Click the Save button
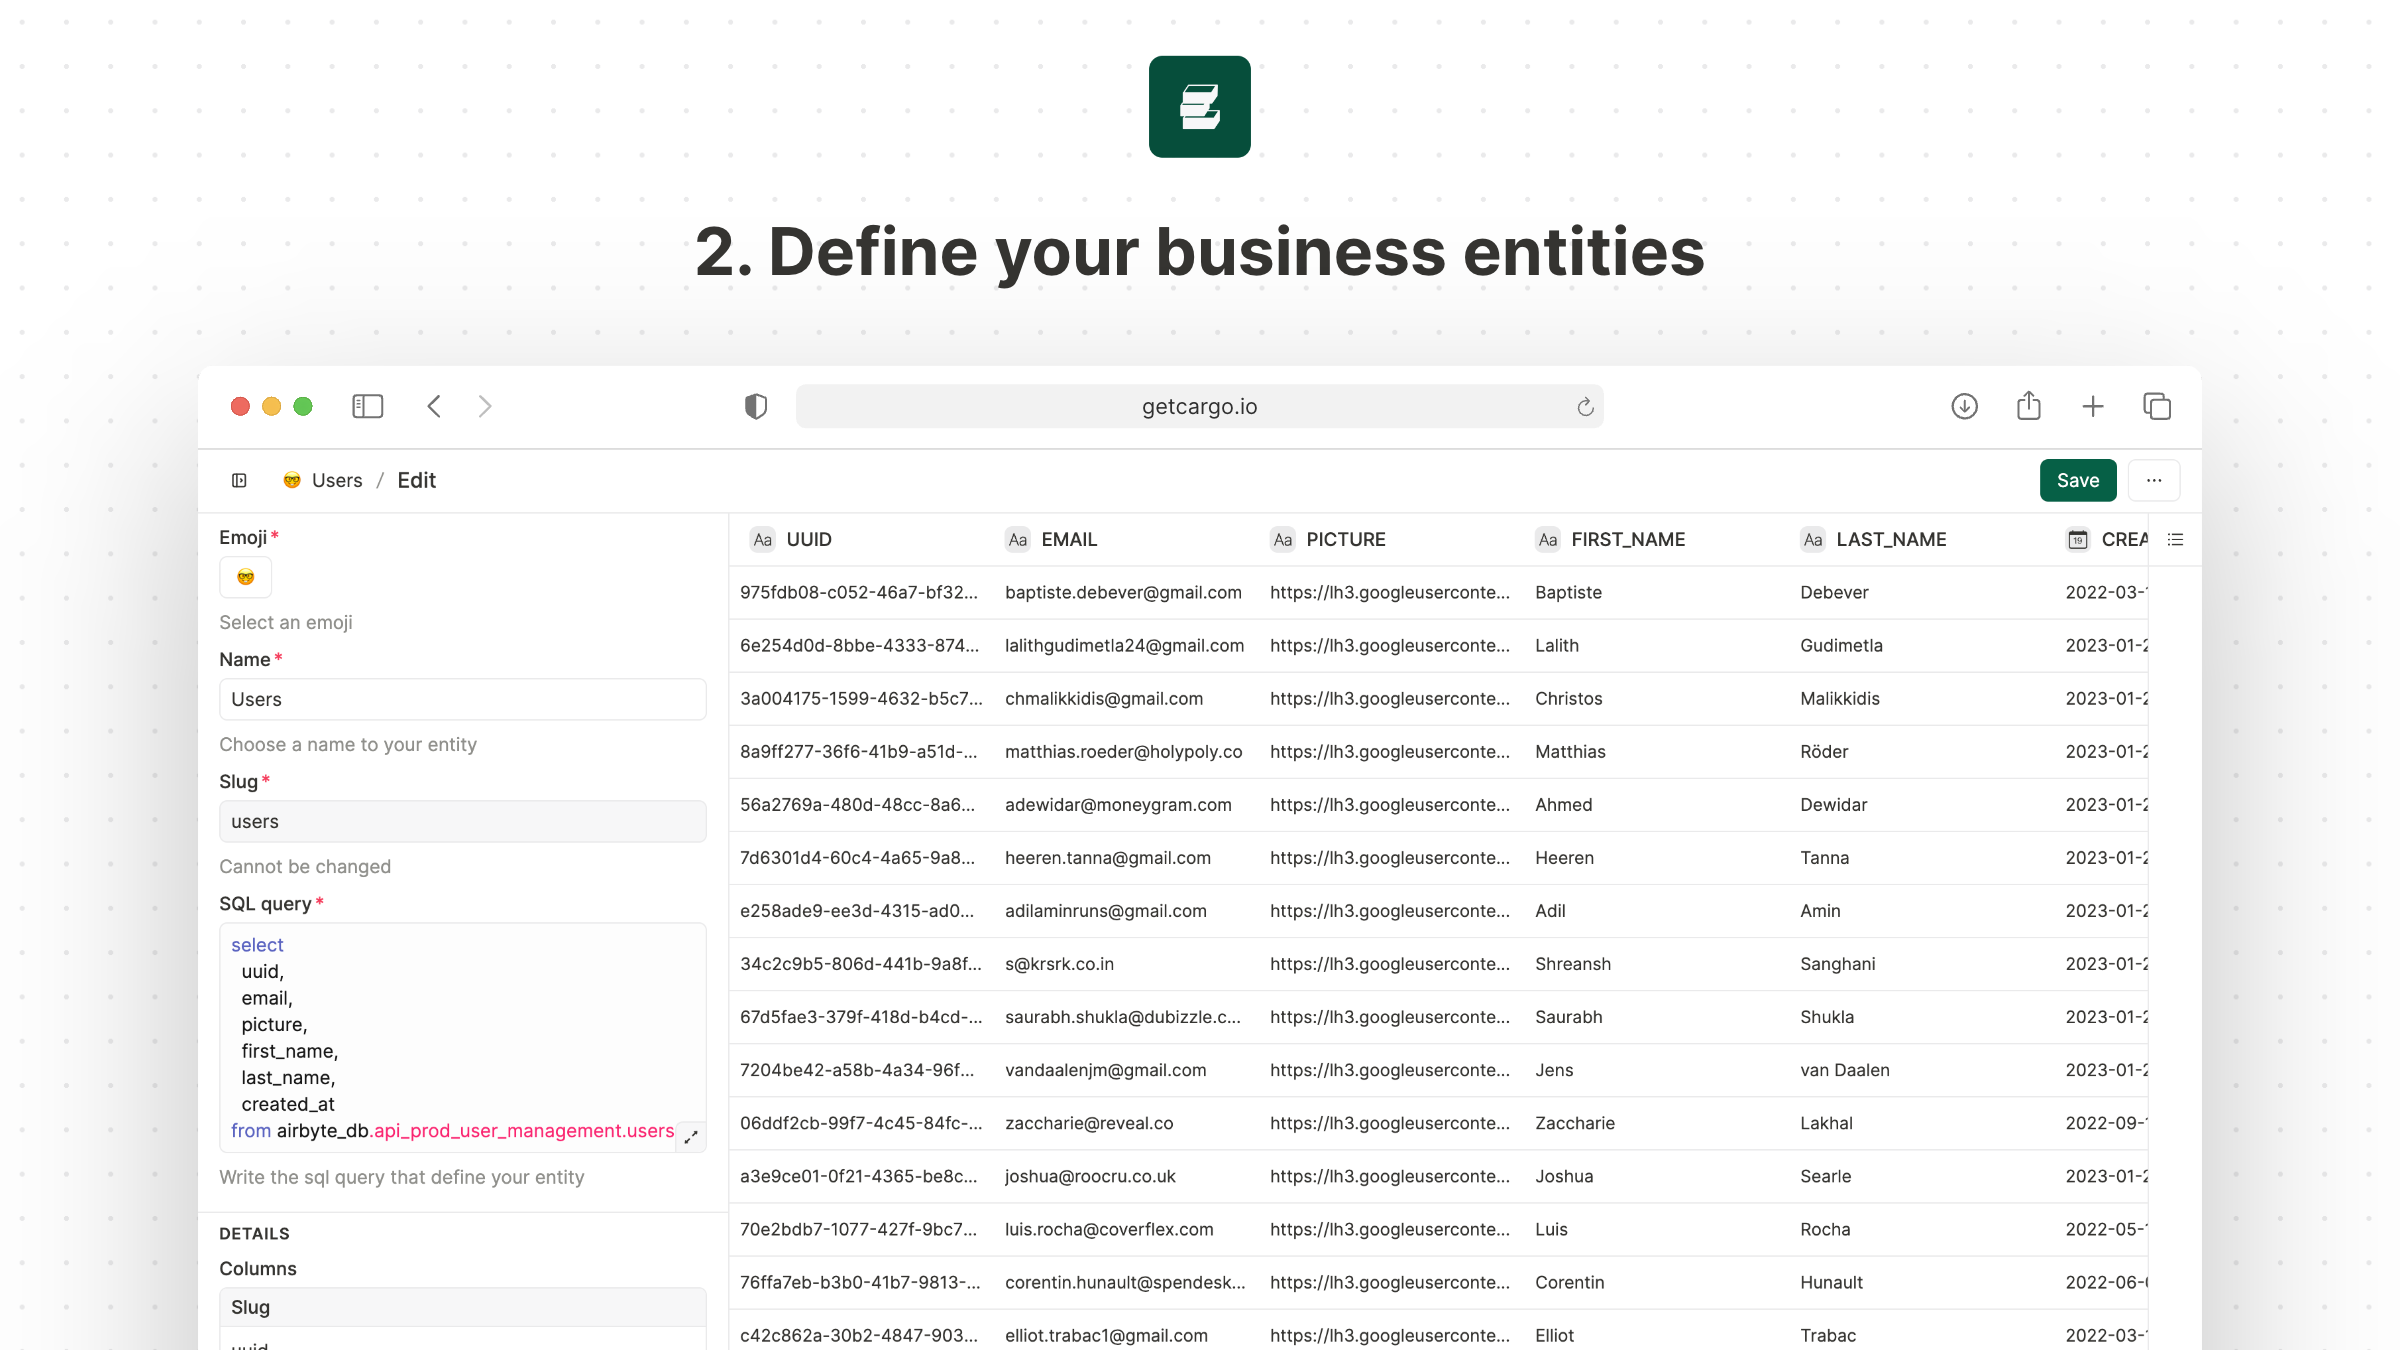Viewport: 2400px width, 1350px height. click(2077, 480)
